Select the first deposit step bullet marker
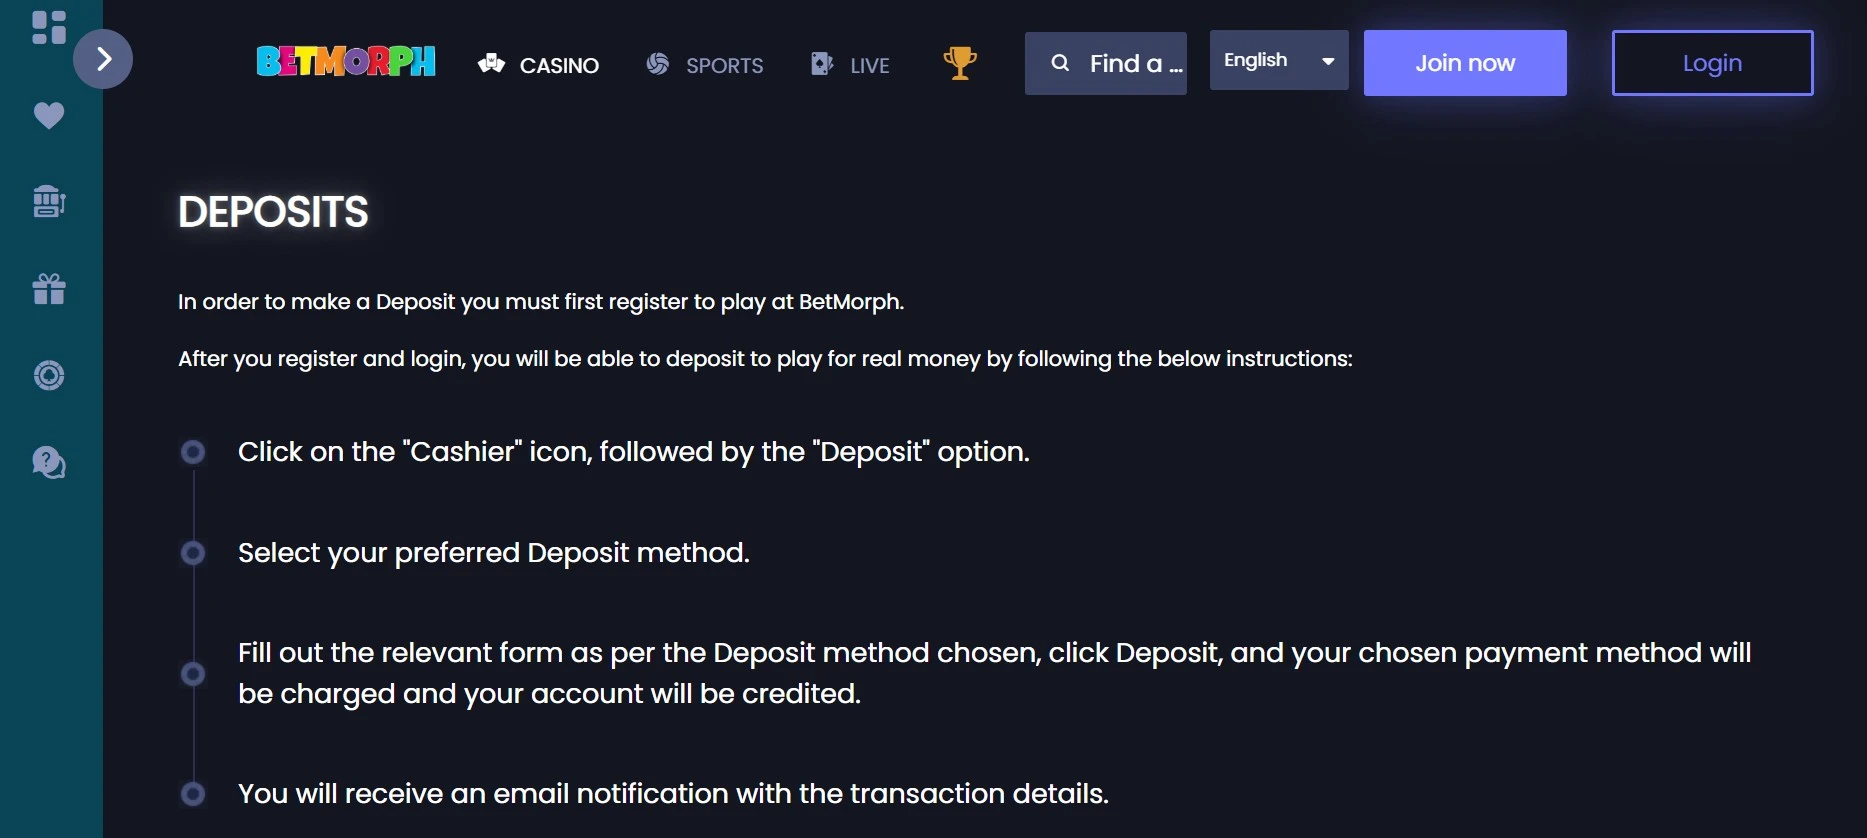The image size is (1867, 838). [x=193, y=452]
